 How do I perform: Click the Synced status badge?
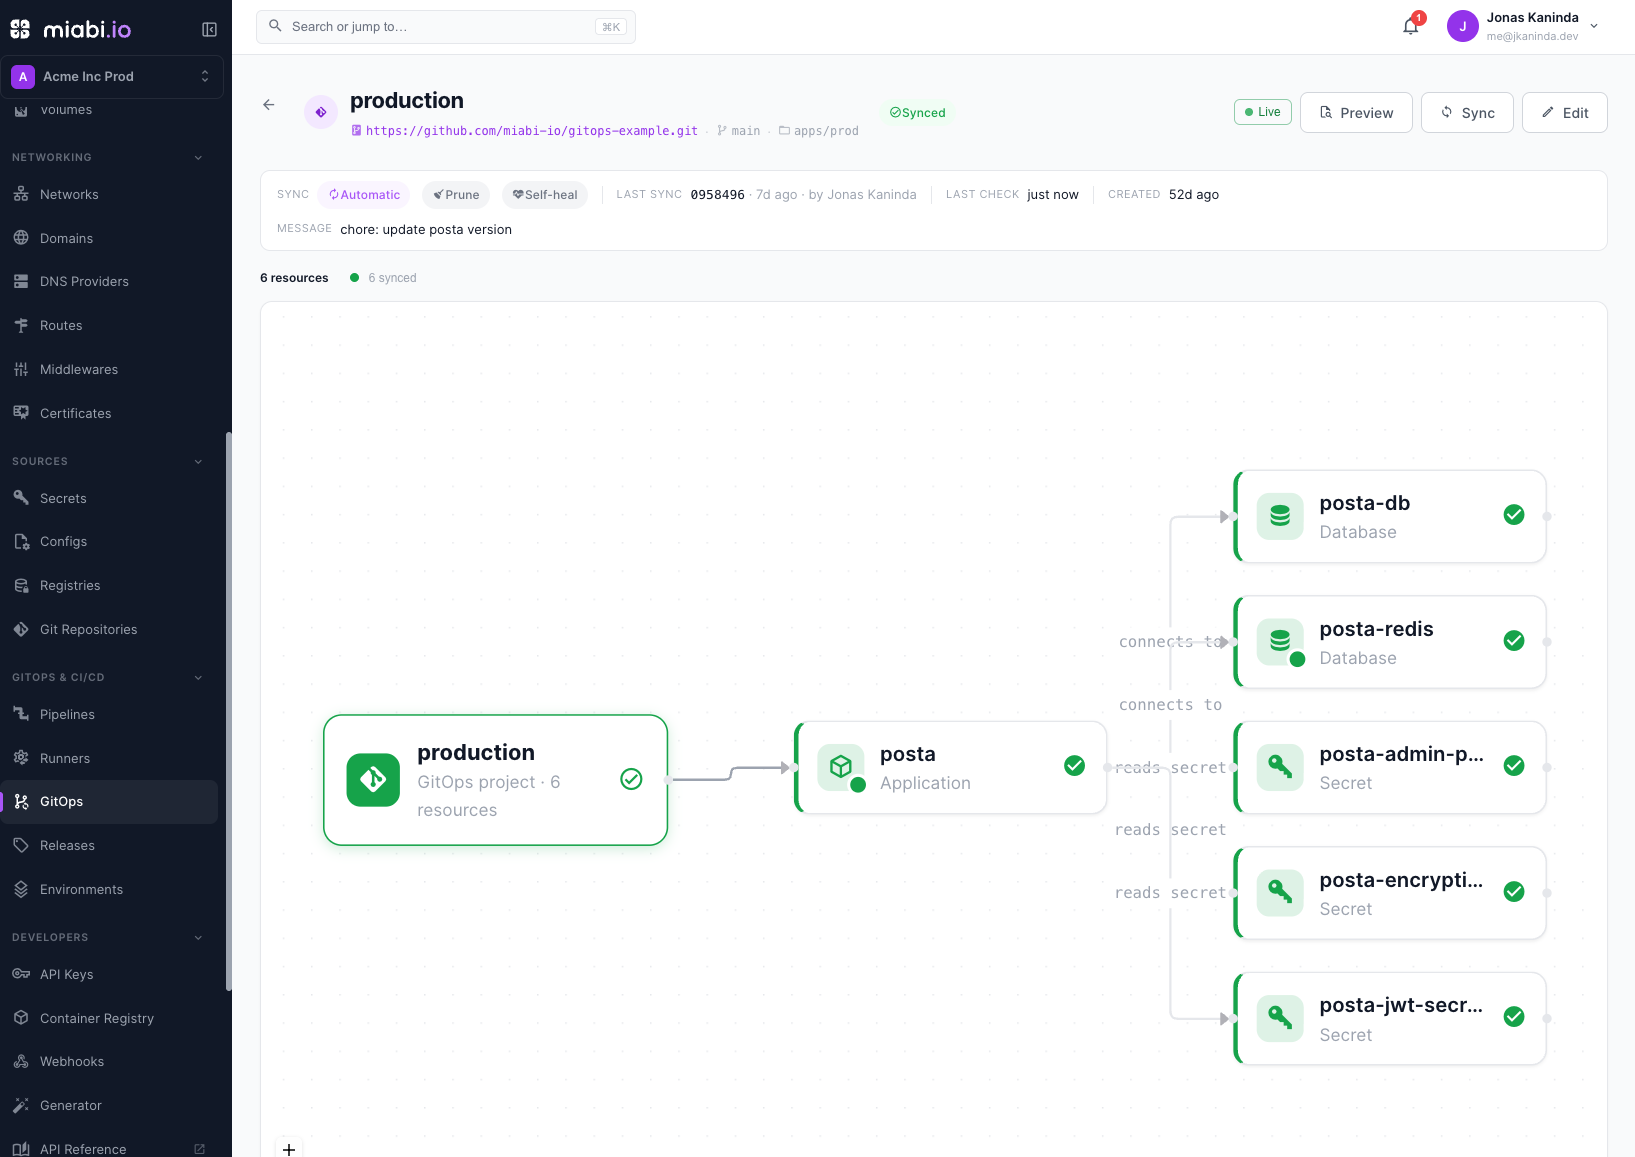click(917, 113)
